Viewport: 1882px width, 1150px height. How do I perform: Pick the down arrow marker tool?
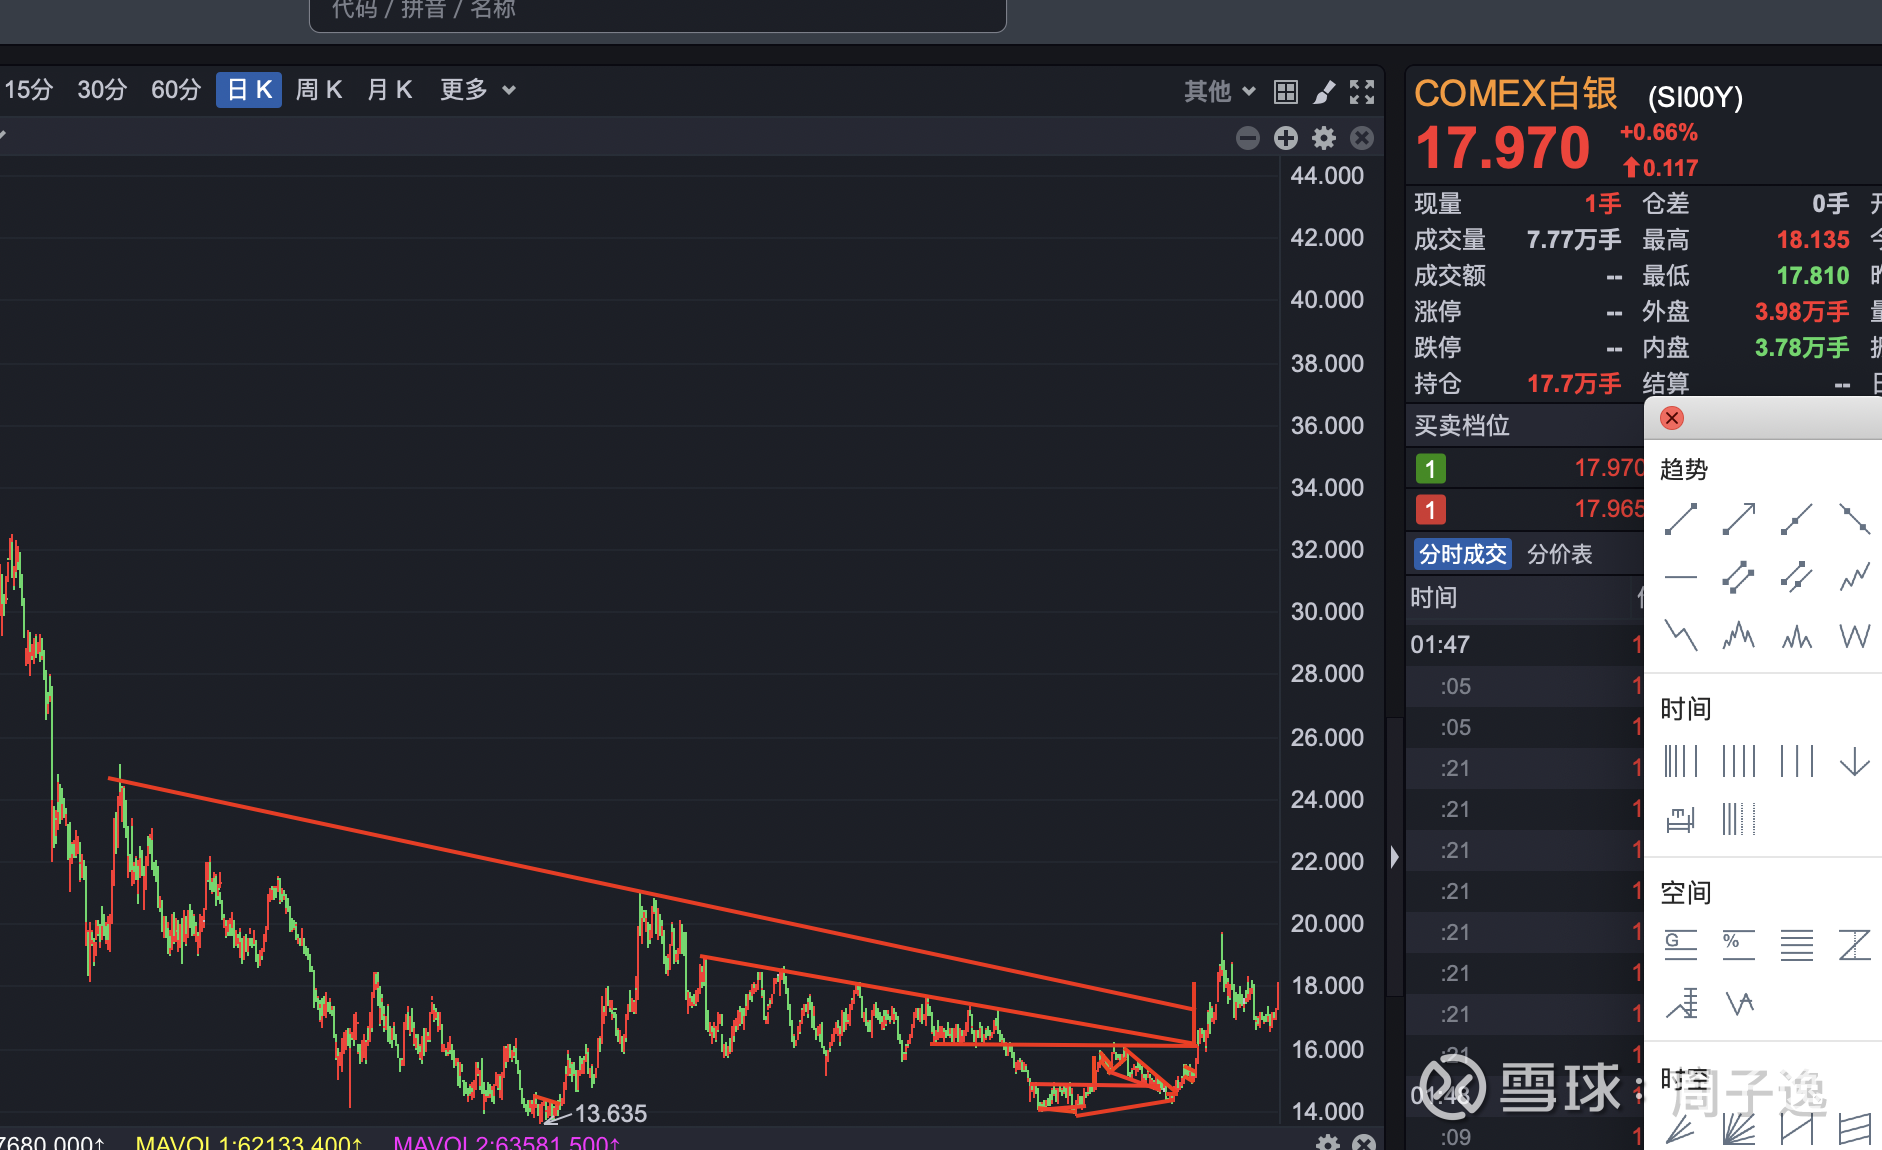click(x=1855, y=761)
